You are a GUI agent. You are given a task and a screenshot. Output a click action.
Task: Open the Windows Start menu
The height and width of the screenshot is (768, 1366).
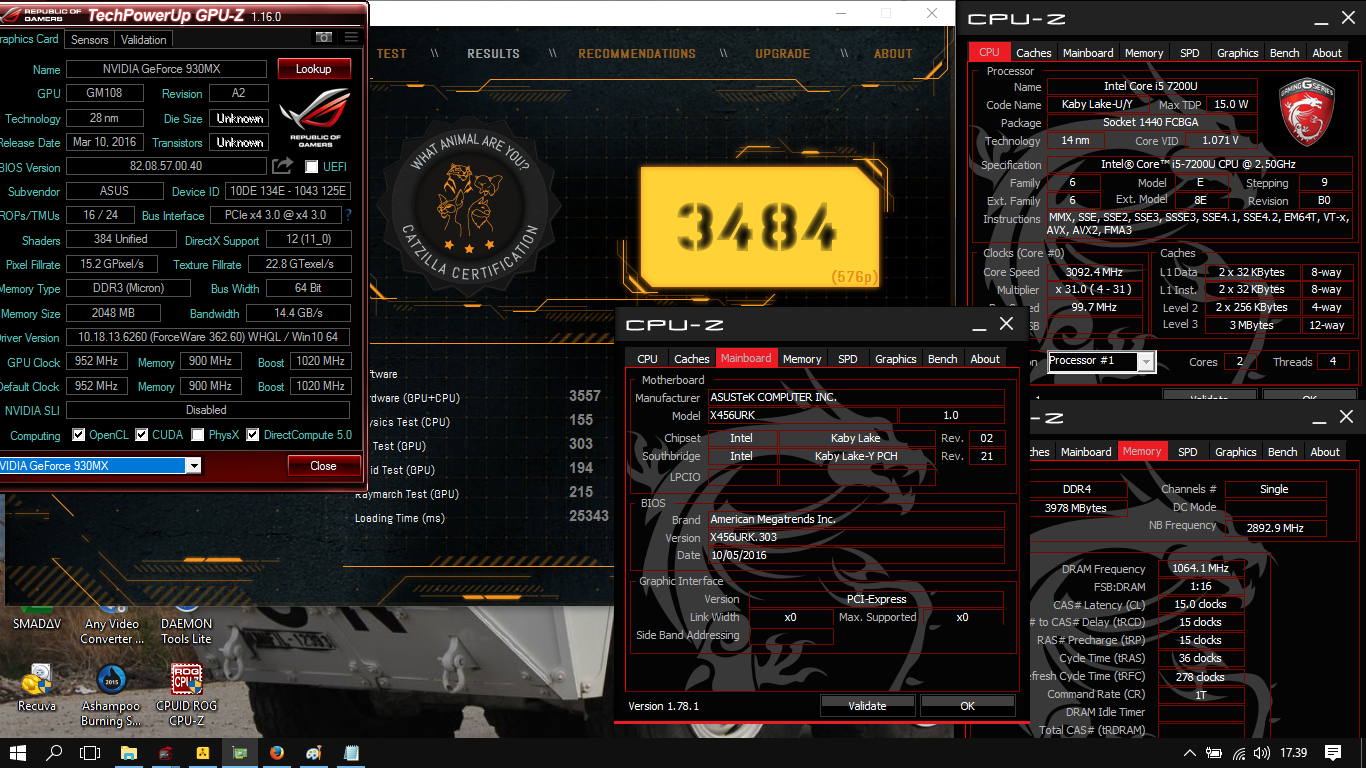[18, 752]
